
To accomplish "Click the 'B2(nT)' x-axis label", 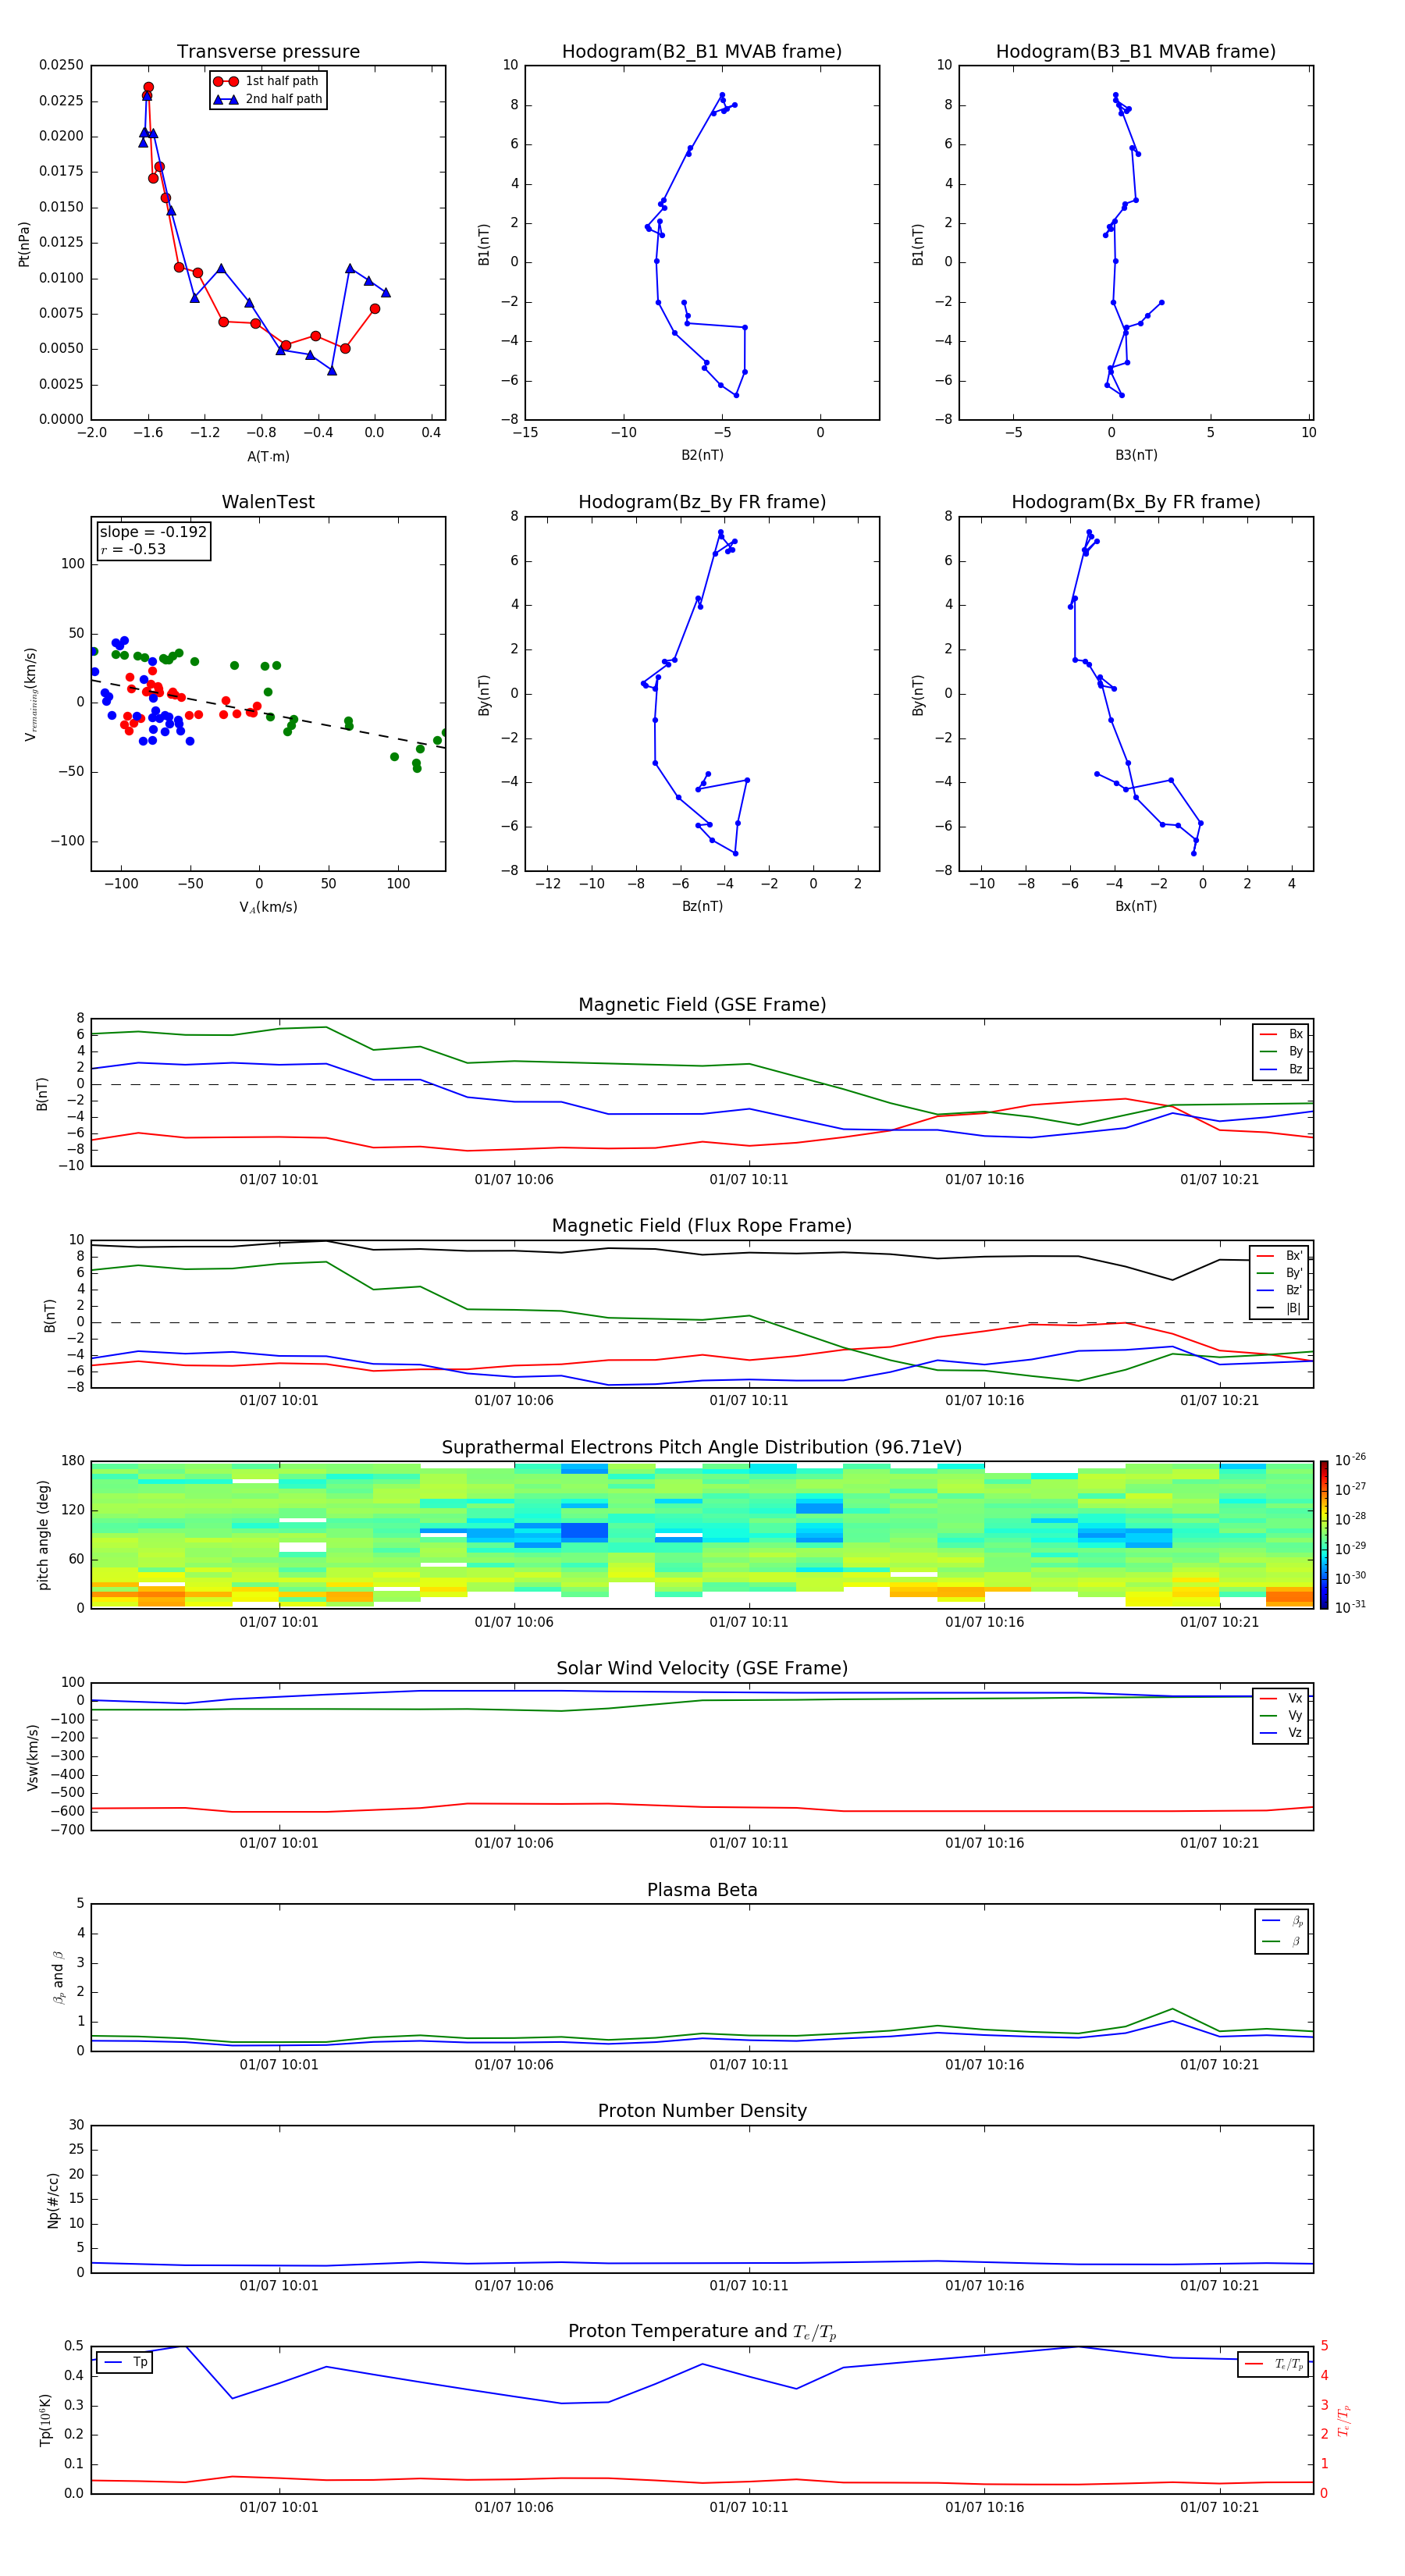I will click(x=702, y=455).
